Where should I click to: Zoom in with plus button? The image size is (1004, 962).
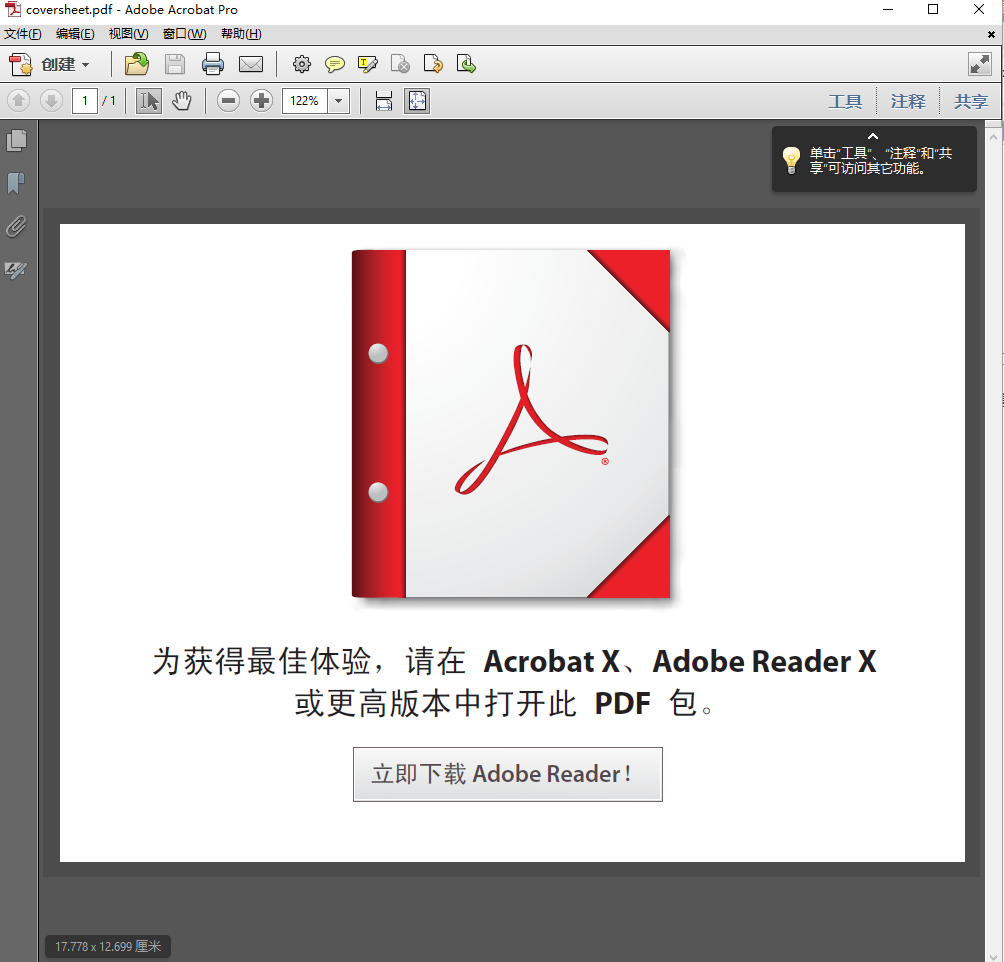click(261, 101)
